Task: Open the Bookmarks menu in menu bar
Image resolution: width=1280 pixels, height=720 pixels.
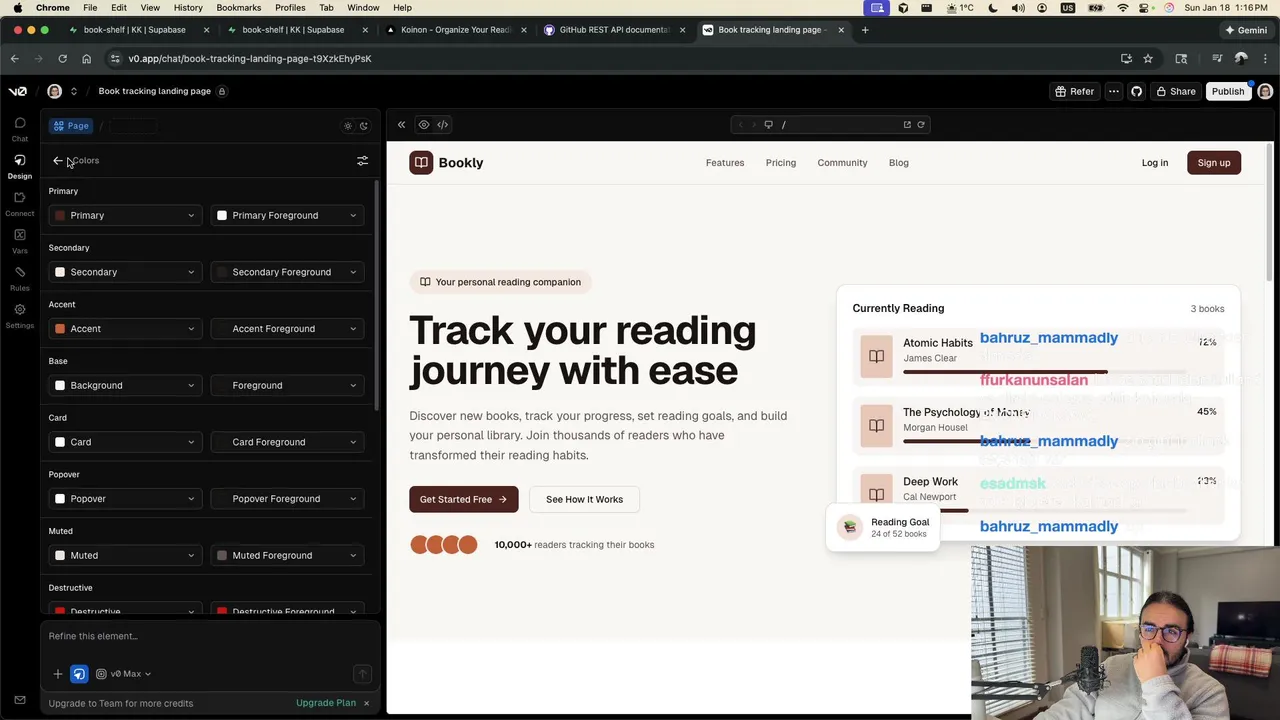Action: (x=238, y=7)
